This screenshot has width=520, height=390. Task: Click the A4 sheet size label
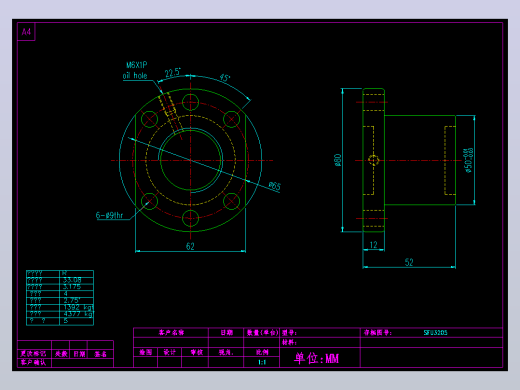(x=26, y=32)
